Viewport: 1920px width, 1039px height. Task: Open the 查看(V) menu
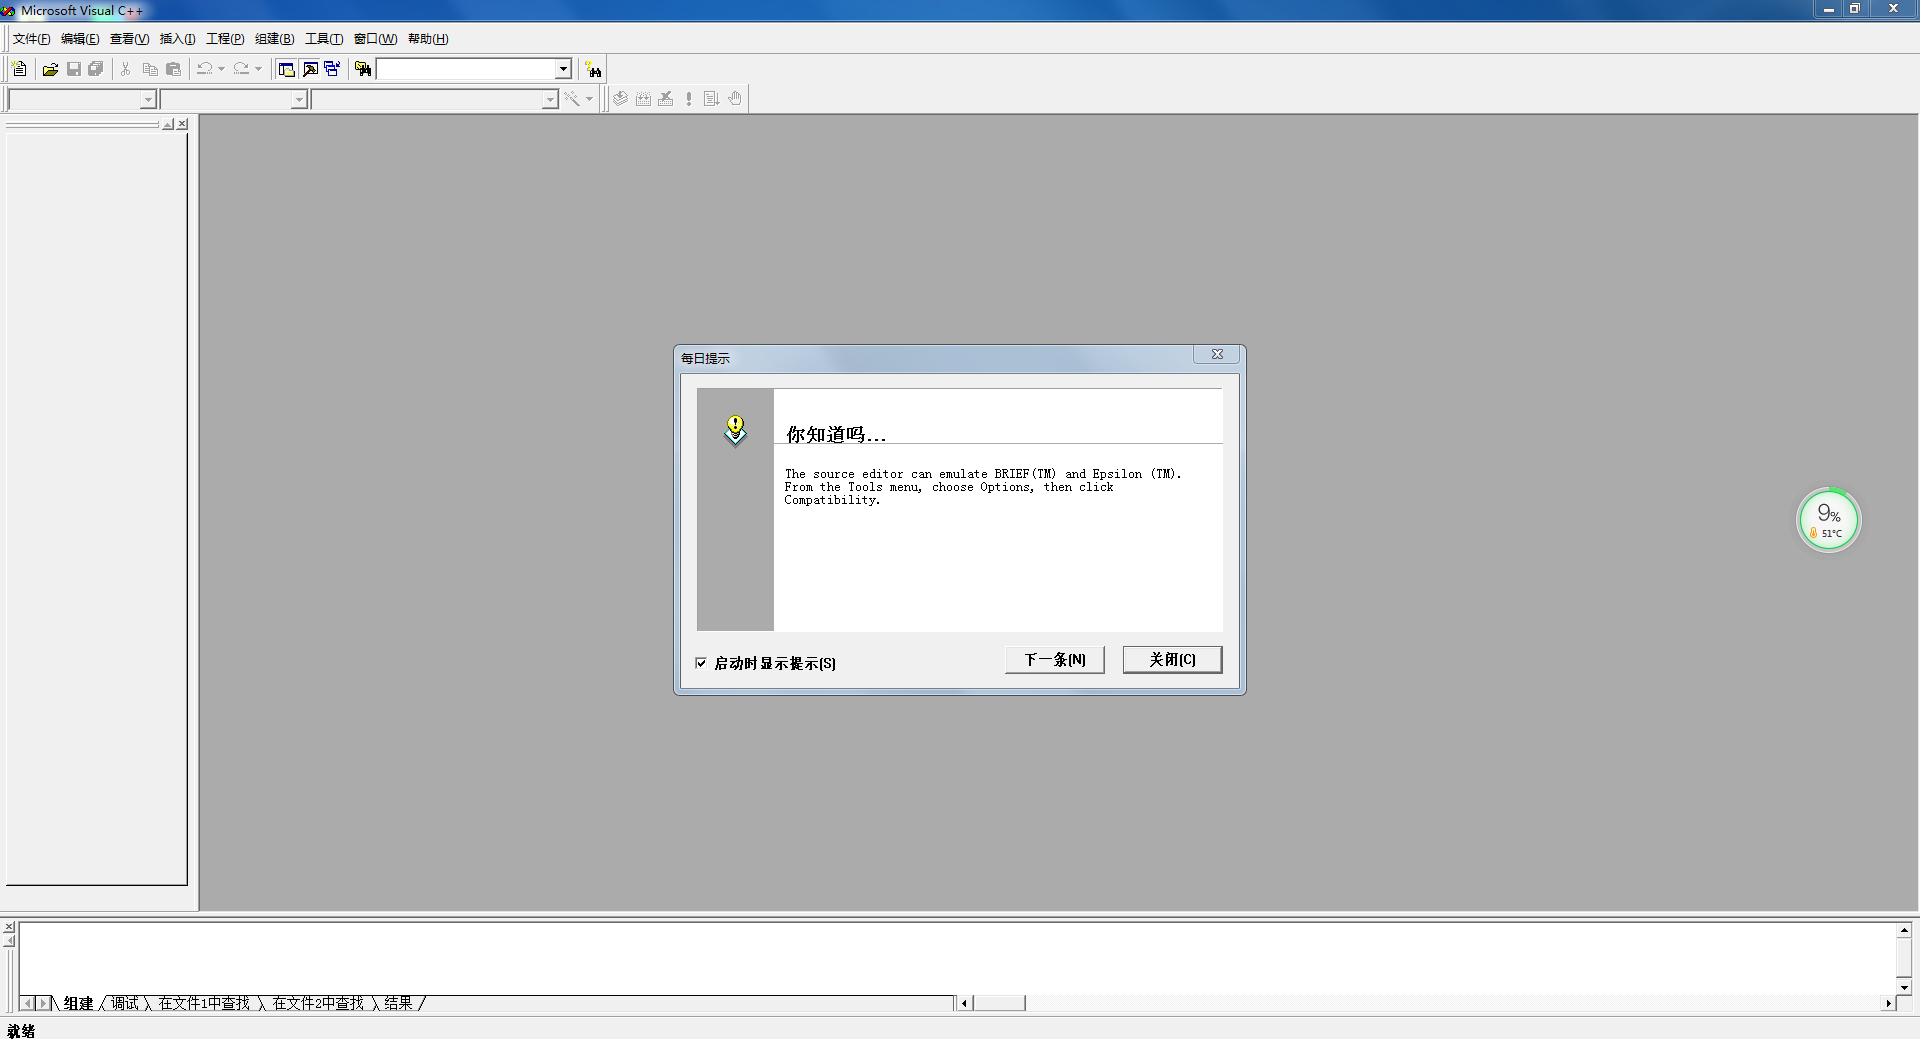129,39
